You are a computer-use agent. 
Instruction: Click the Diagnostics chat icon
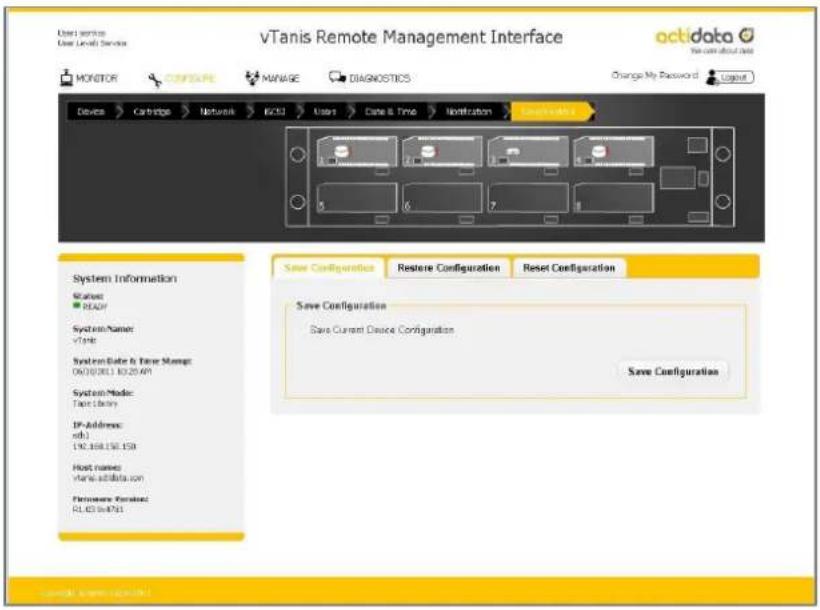pyautogui.click(x=337, y=77)
